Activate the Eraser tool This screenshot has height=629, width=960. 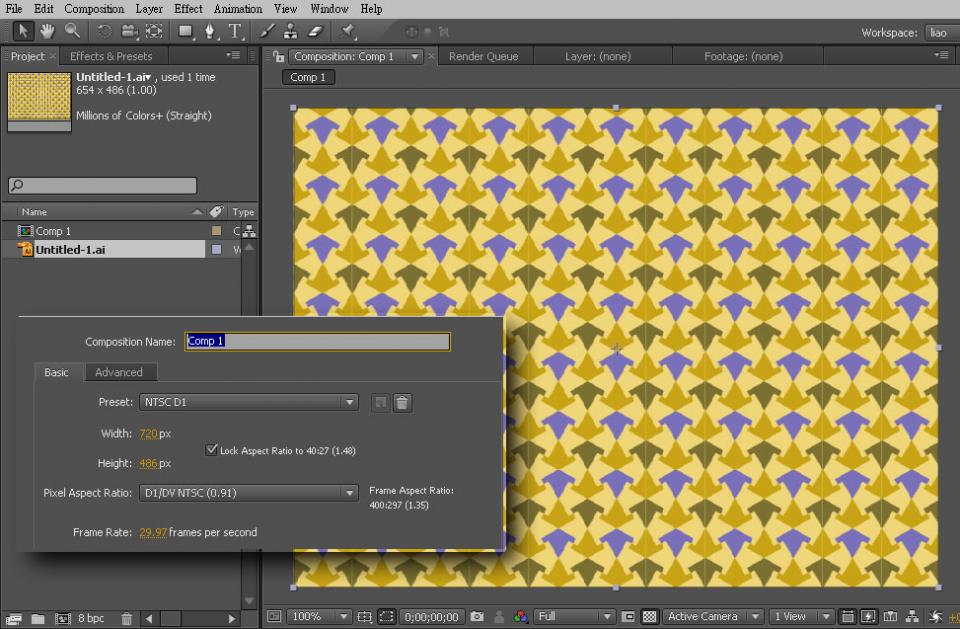tap(316, 31)
